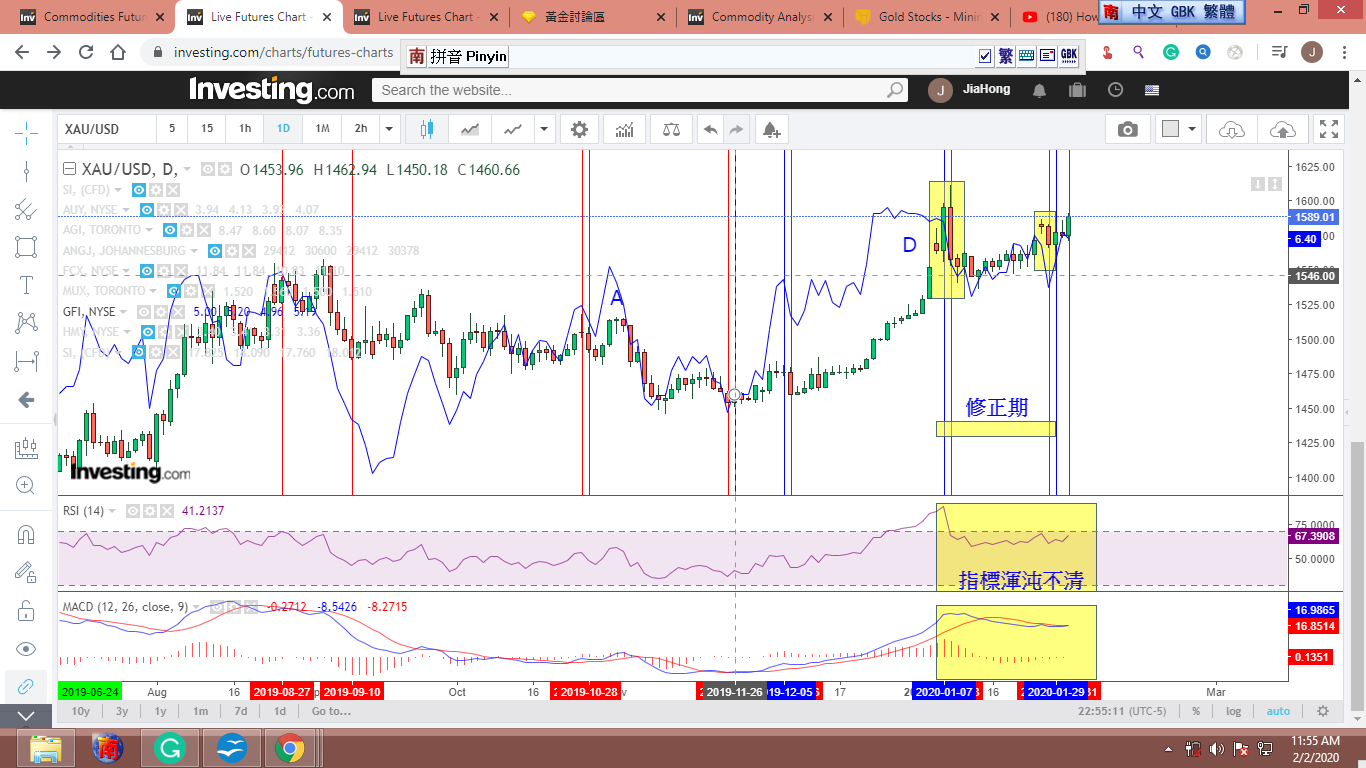Image resolution: width=1366 pixels, height=768 pixels.
Task: Select the candlestick chart style icon
Action: click(x=427, y=129)
